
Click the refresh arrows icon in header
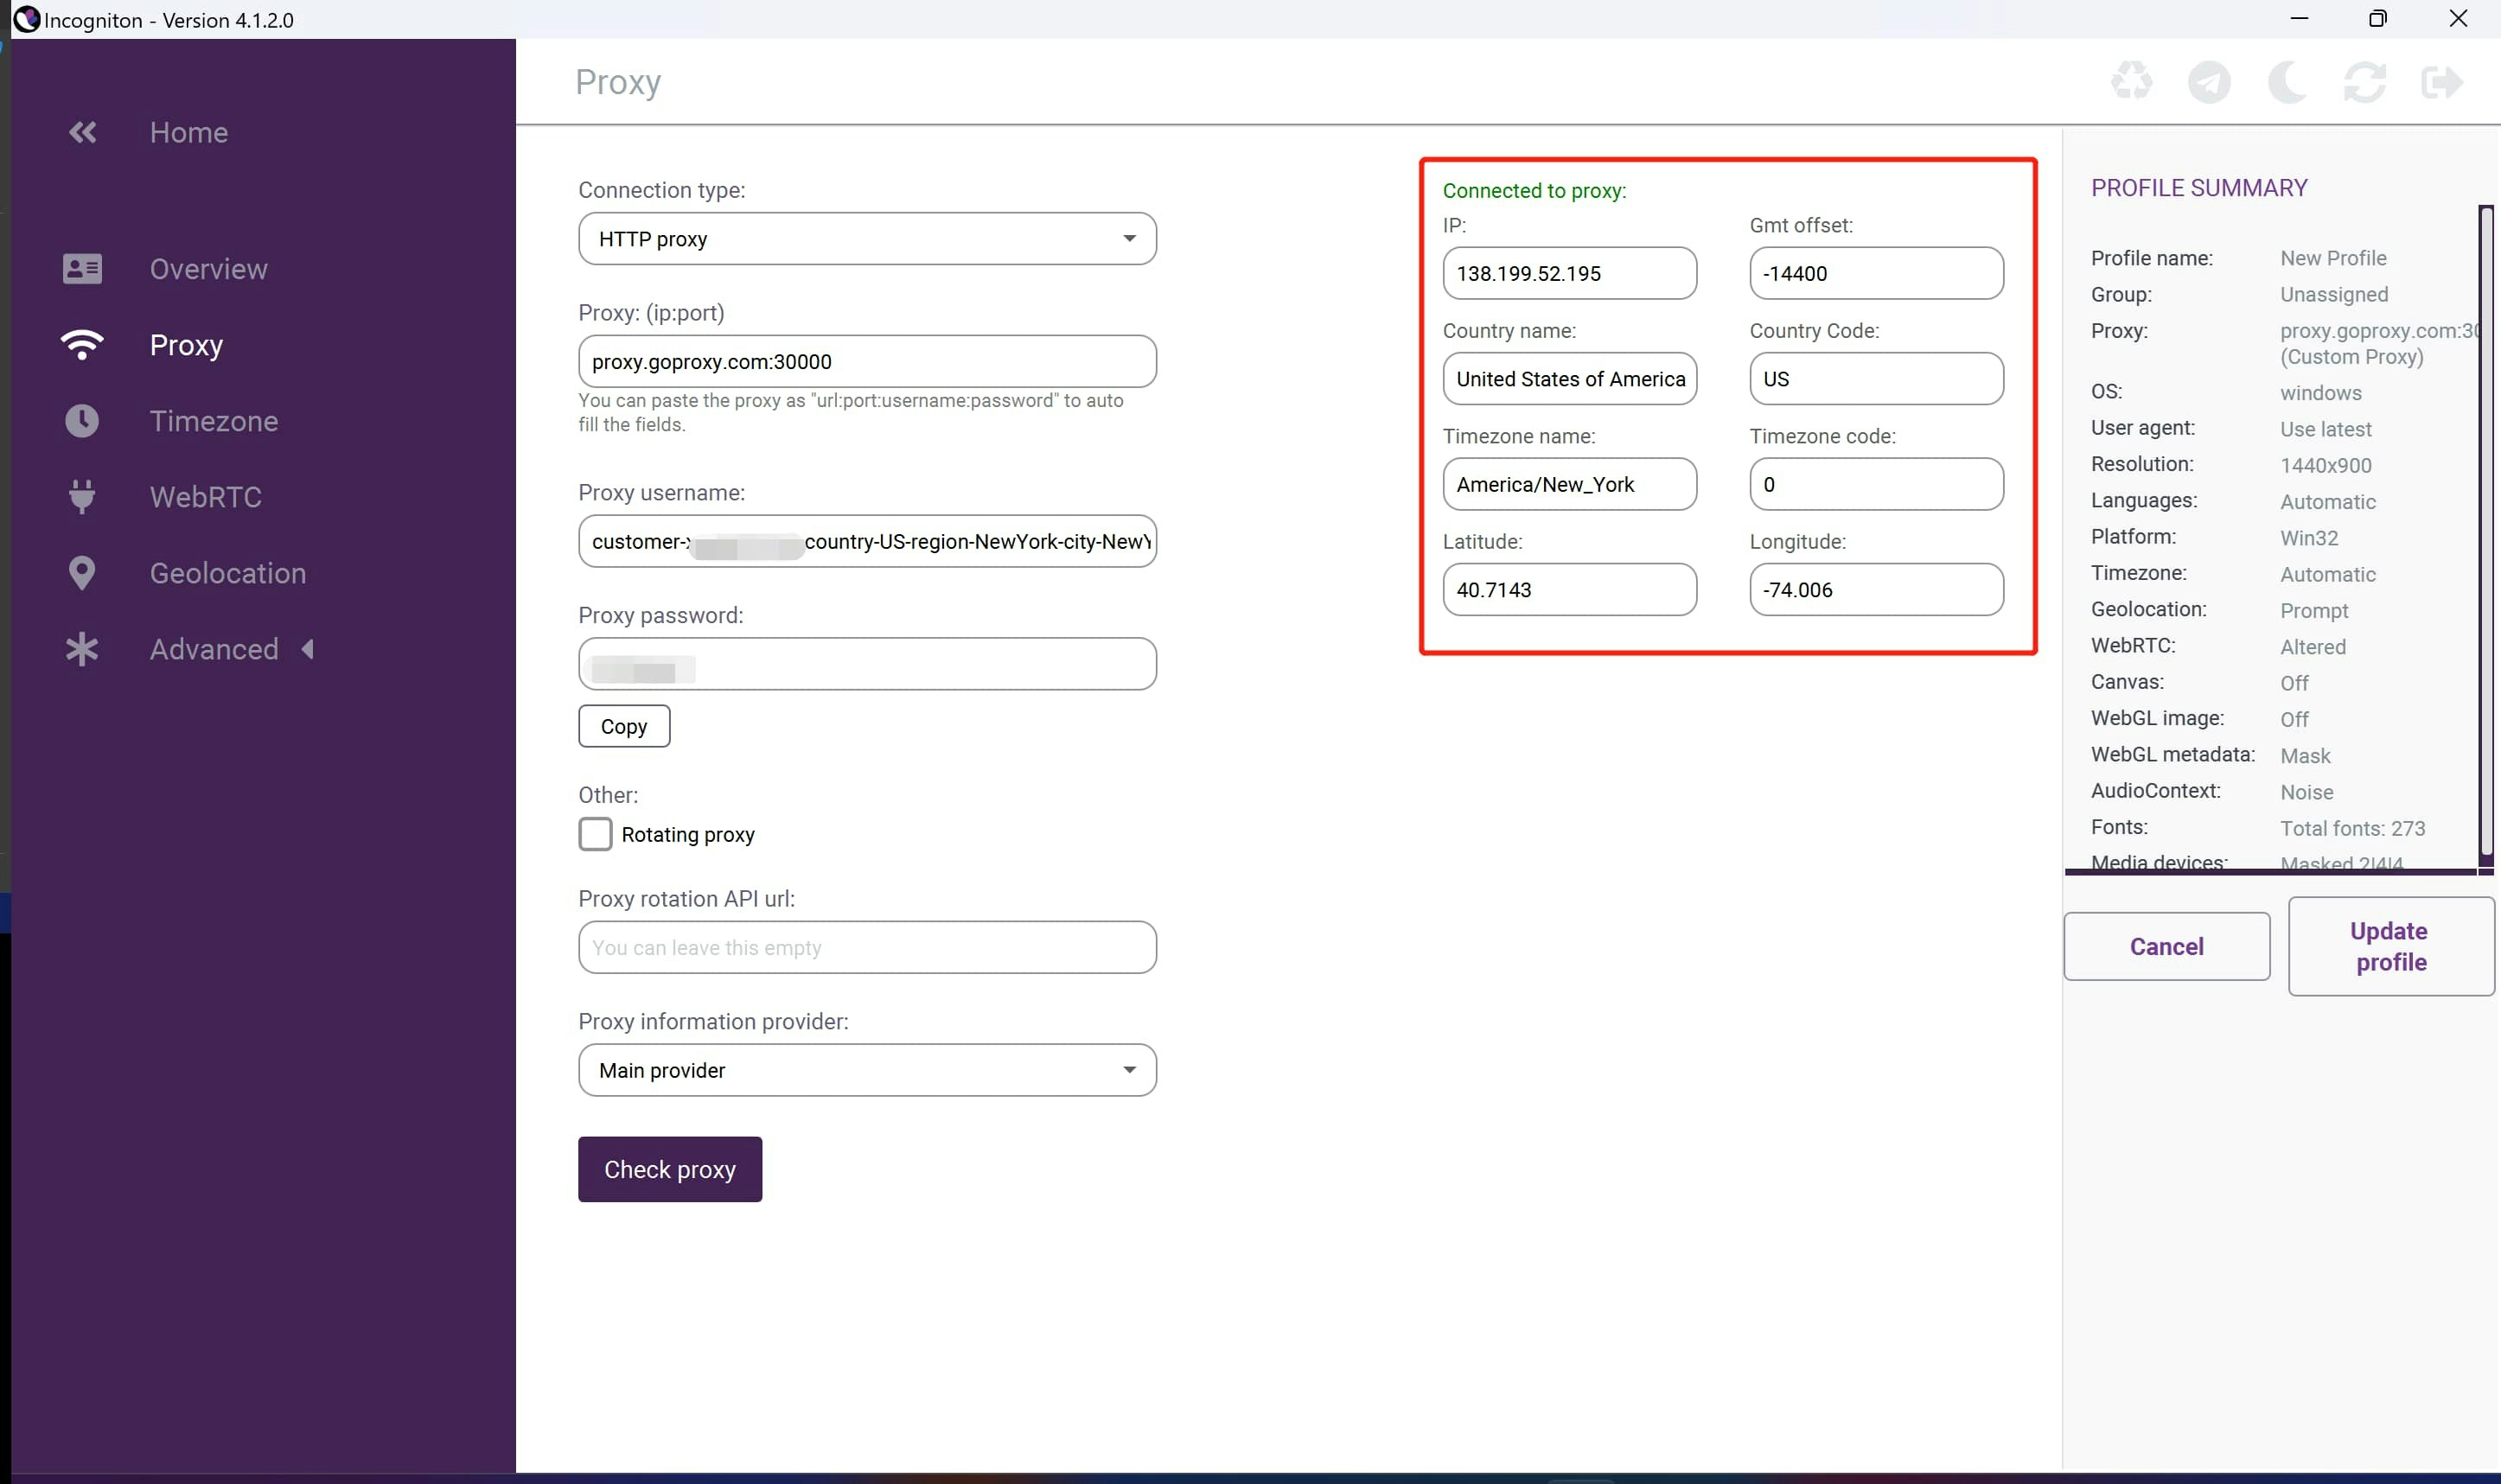point(2364,82)
